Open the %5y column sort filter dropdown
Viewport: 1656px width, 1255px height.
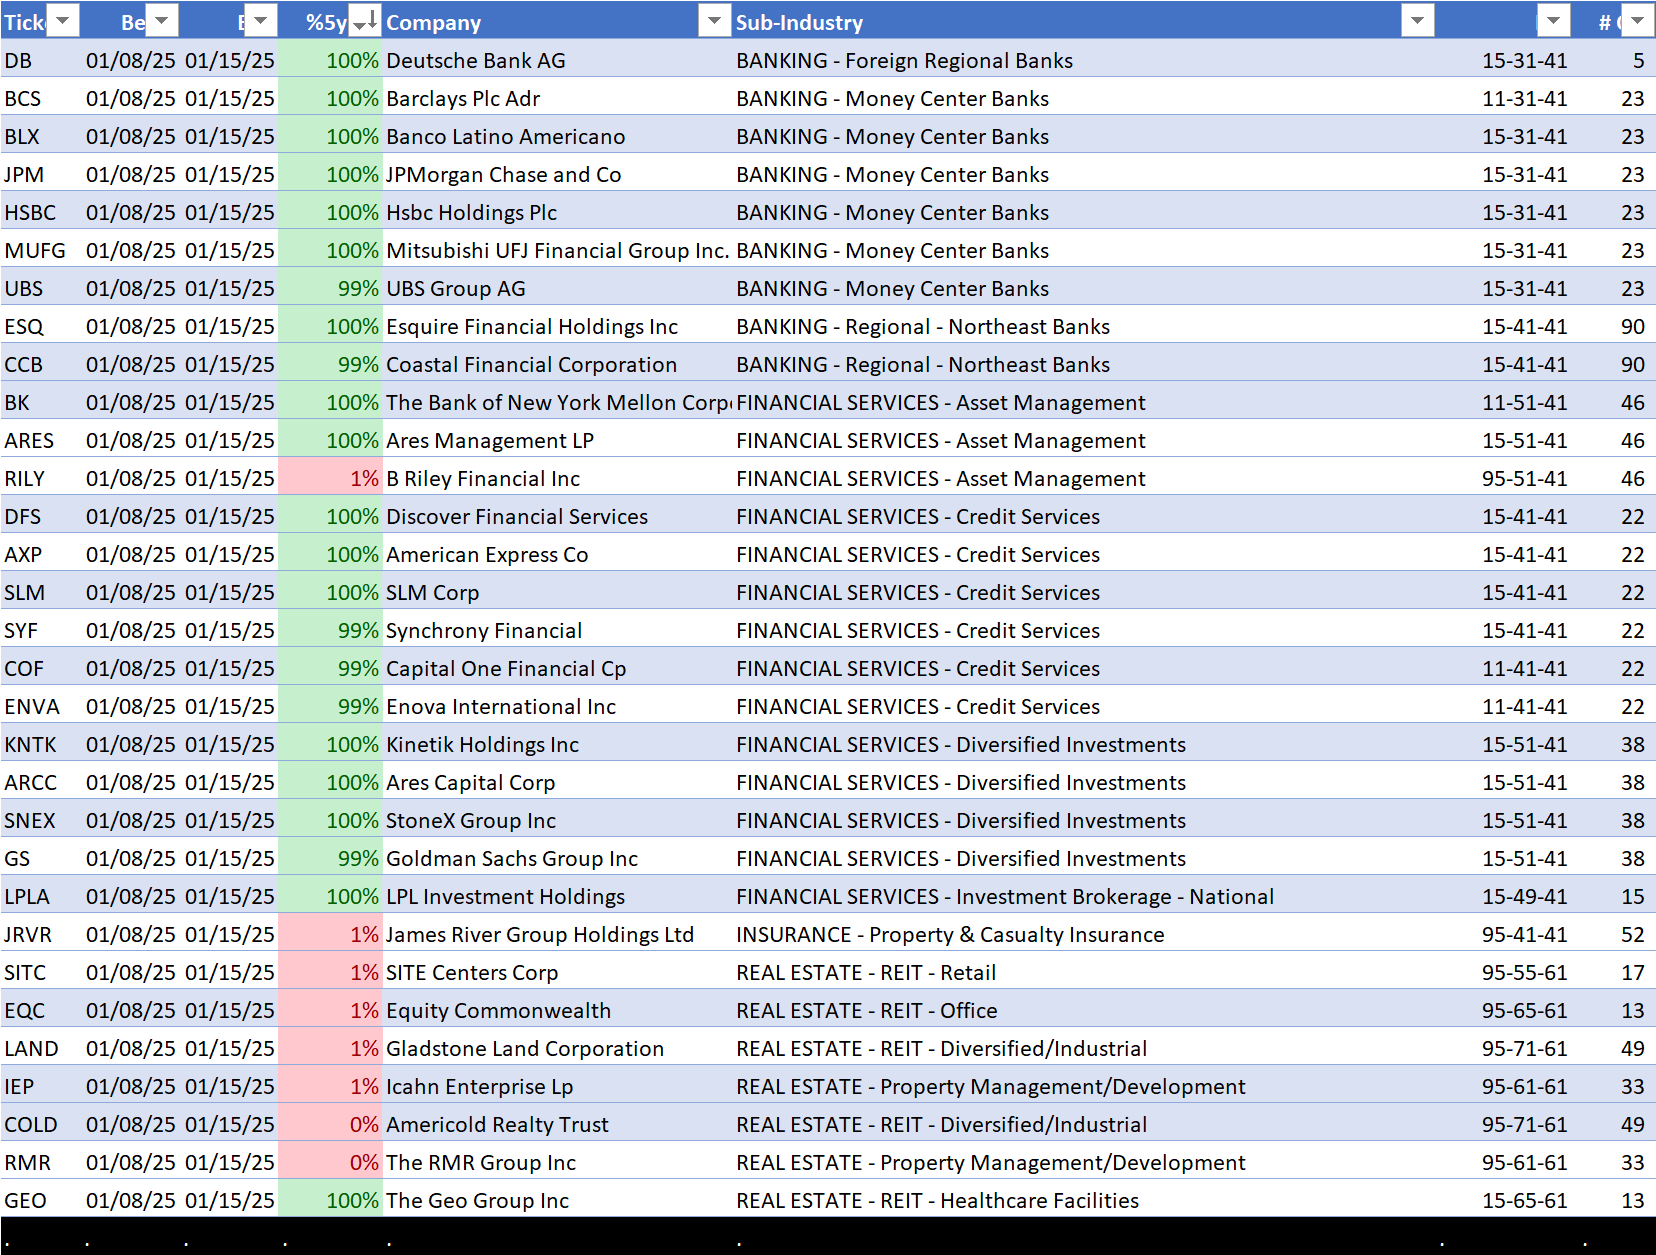365,21
